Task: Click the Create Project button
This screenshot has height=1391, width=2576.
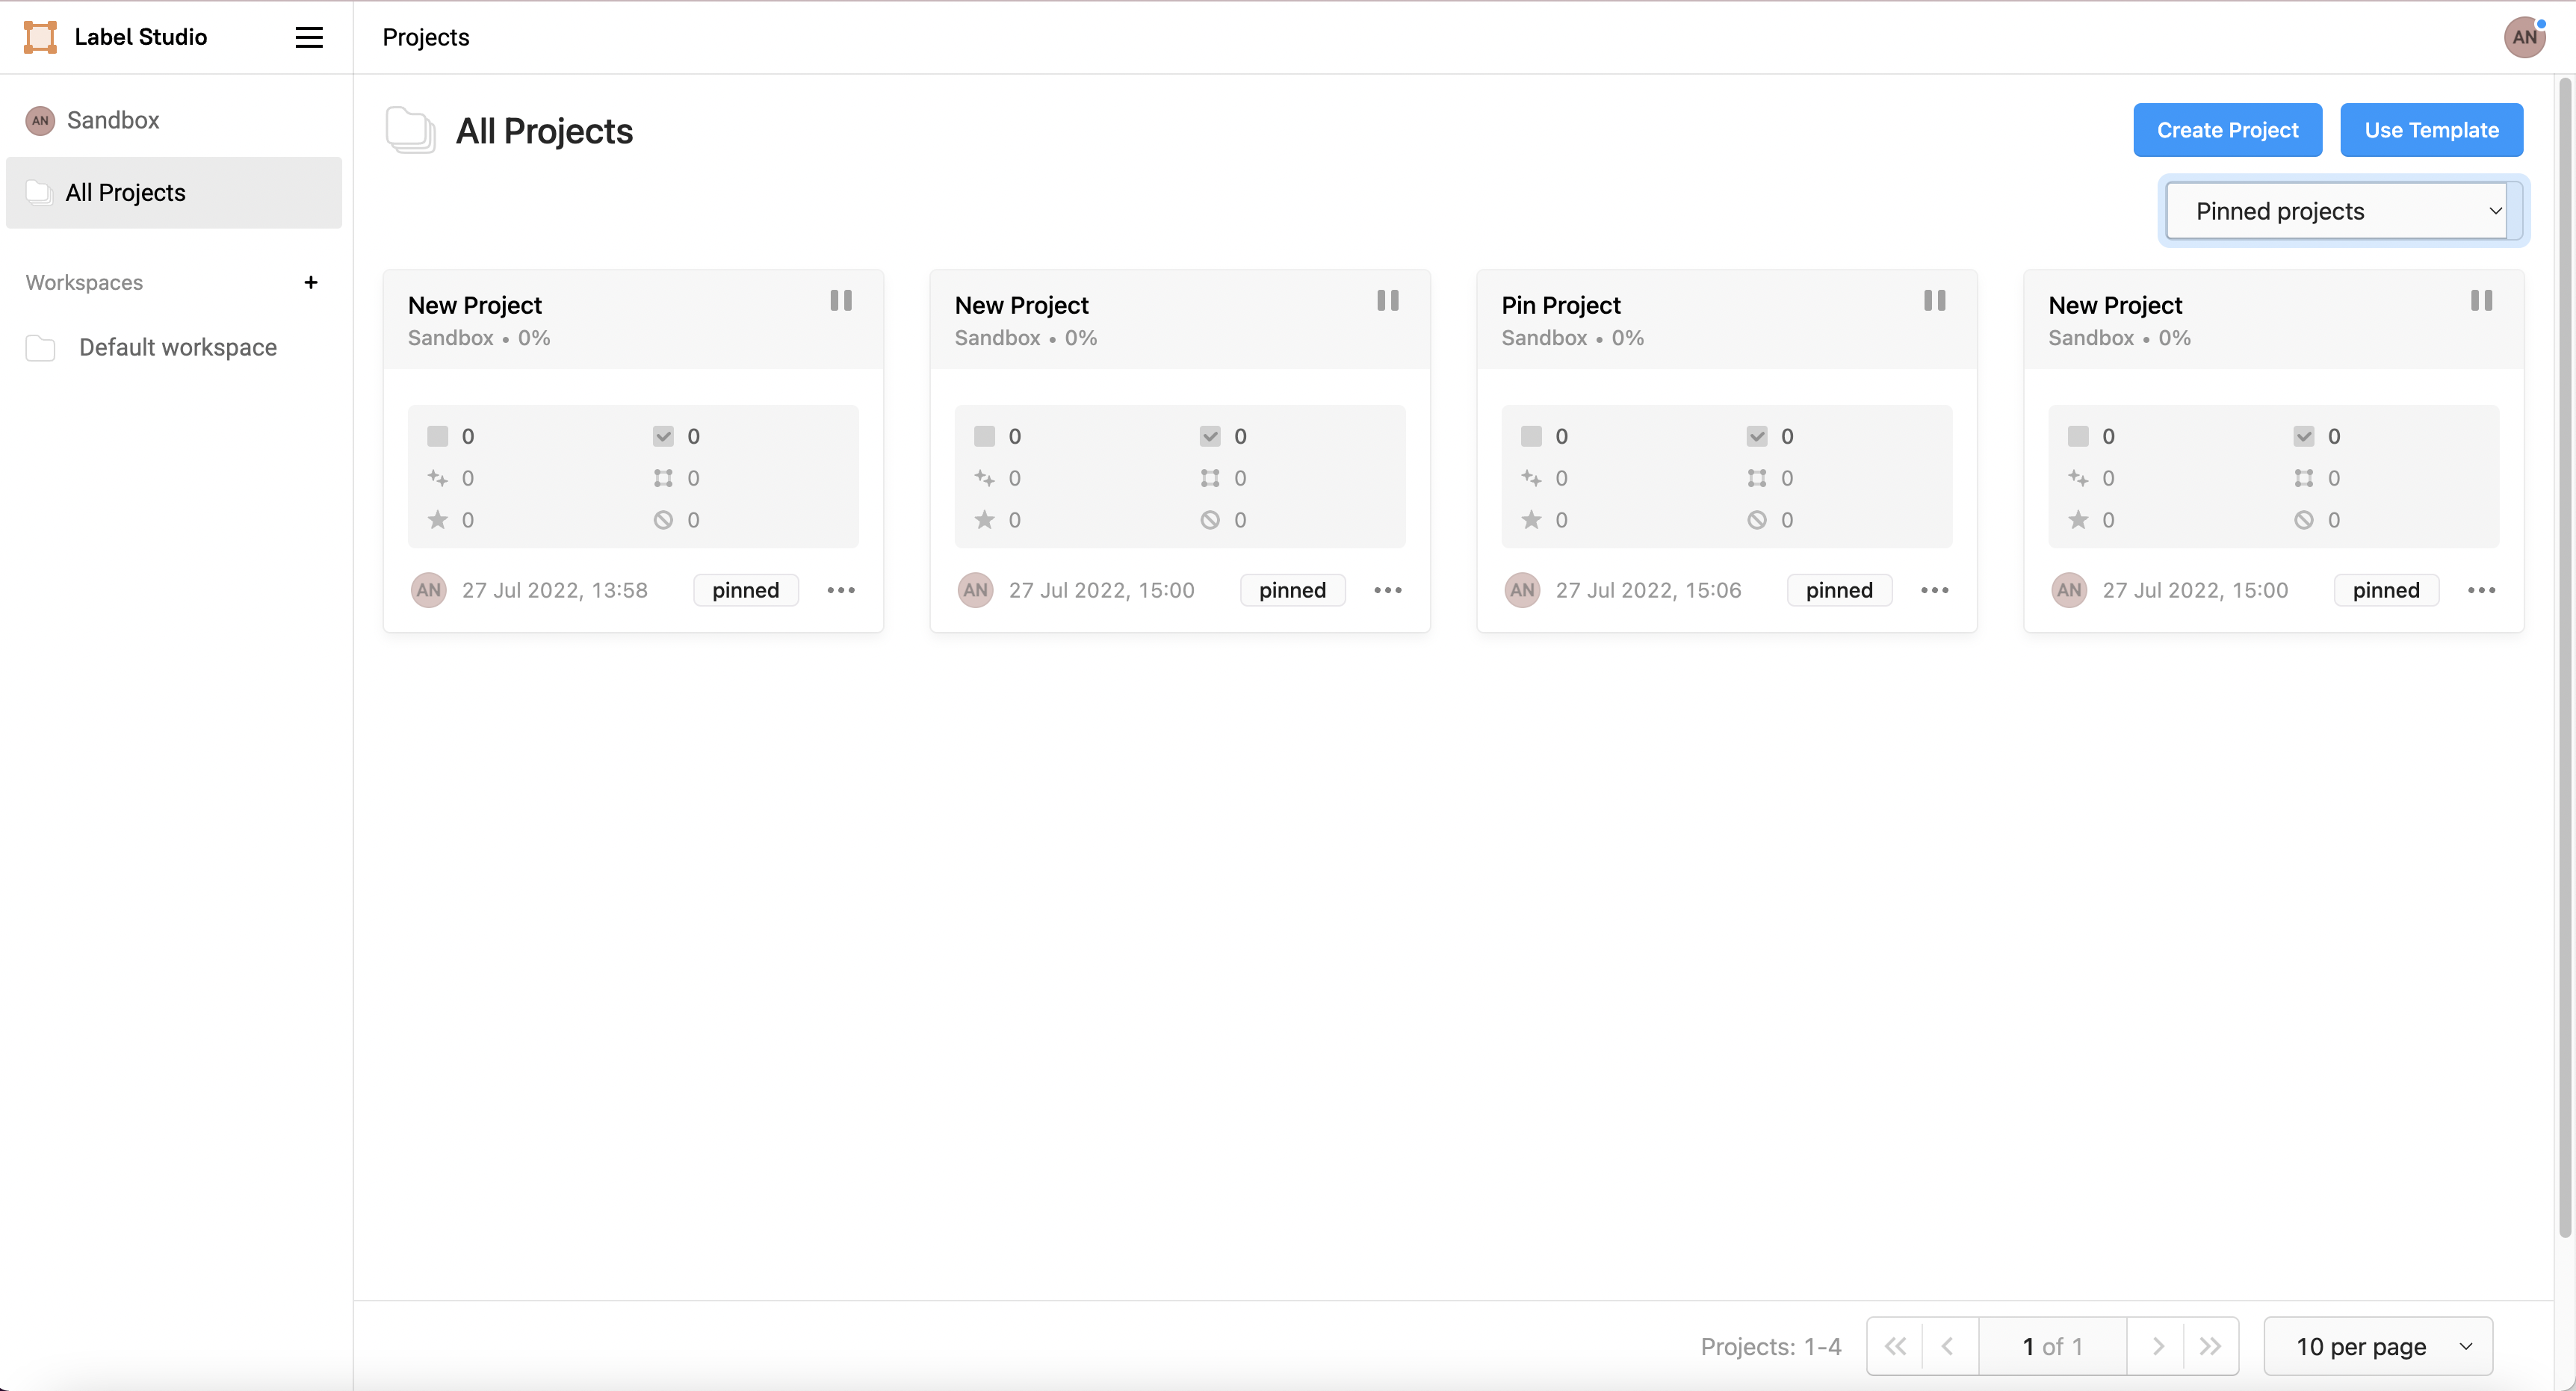Action: pos(2227,130)
